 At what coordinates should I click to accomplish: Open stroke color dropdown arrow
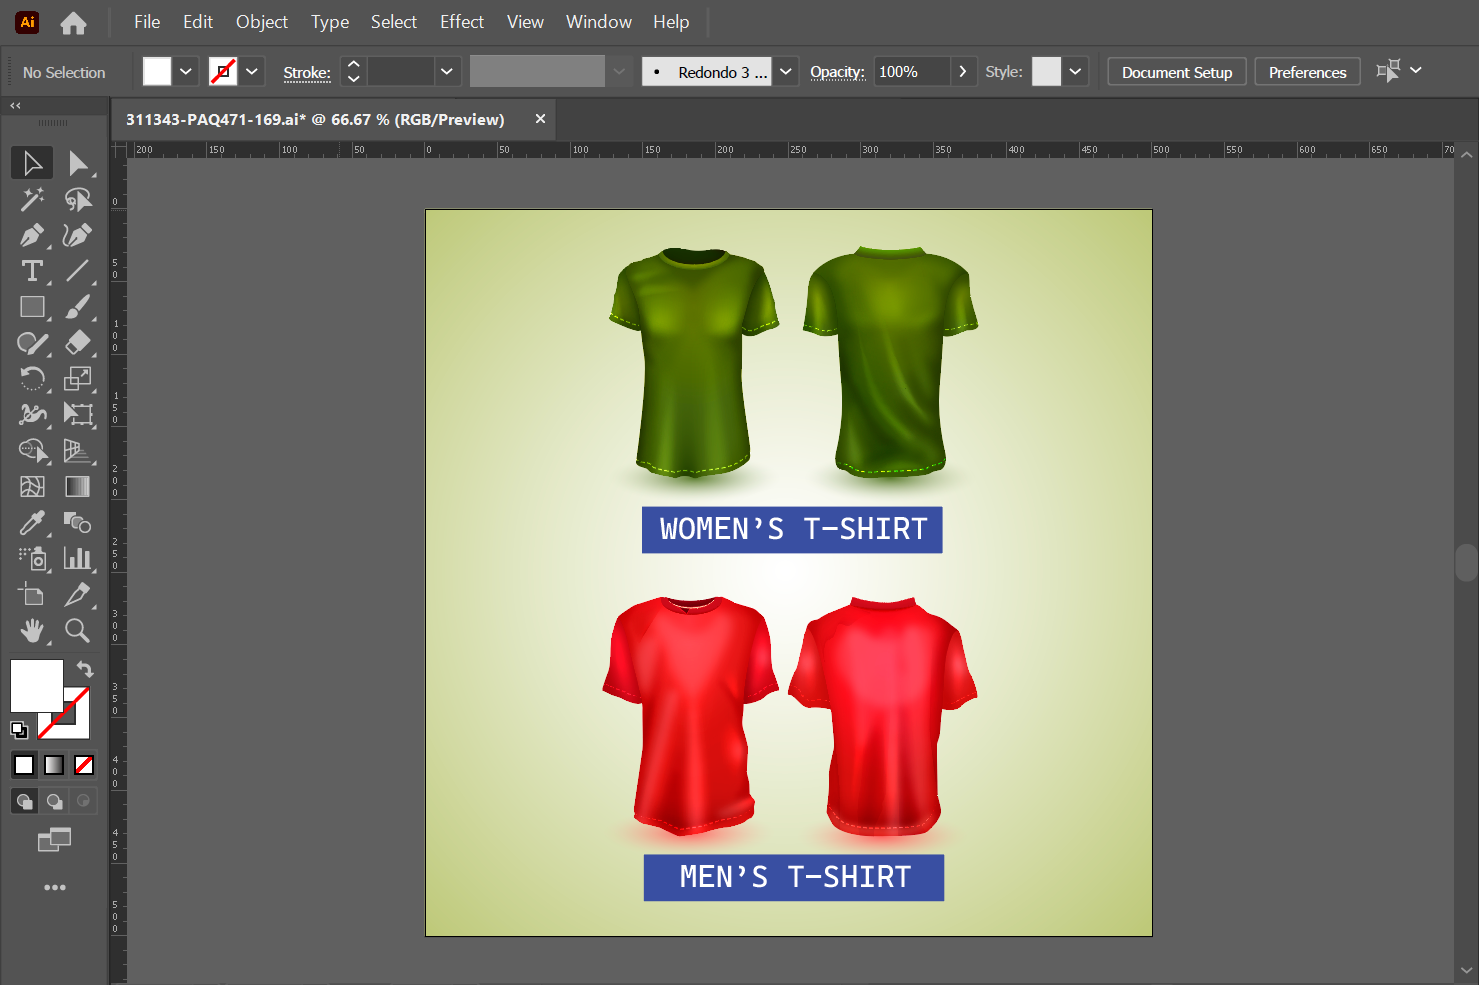[252, 72]
